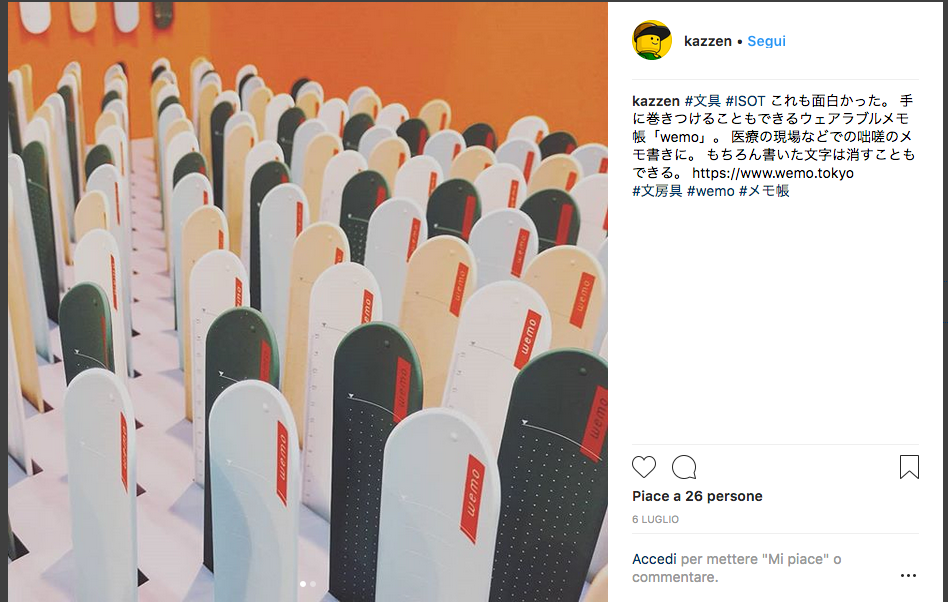This screenshot has height=602, width=948.
Task: Select the second carousel dot indicator
Action: 313,584
